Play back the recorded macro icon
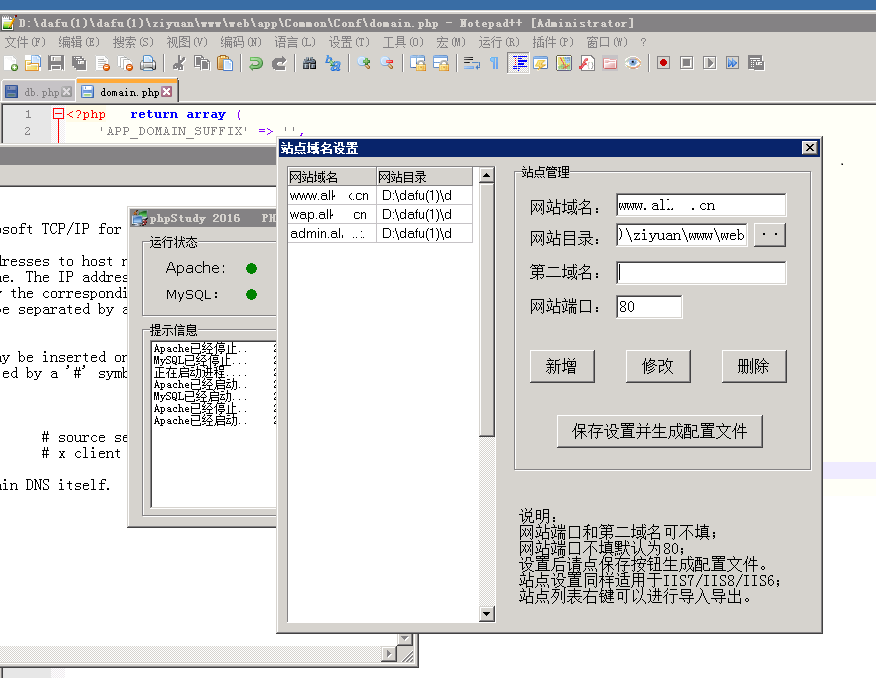876x678 pixels. coord(710,64)
